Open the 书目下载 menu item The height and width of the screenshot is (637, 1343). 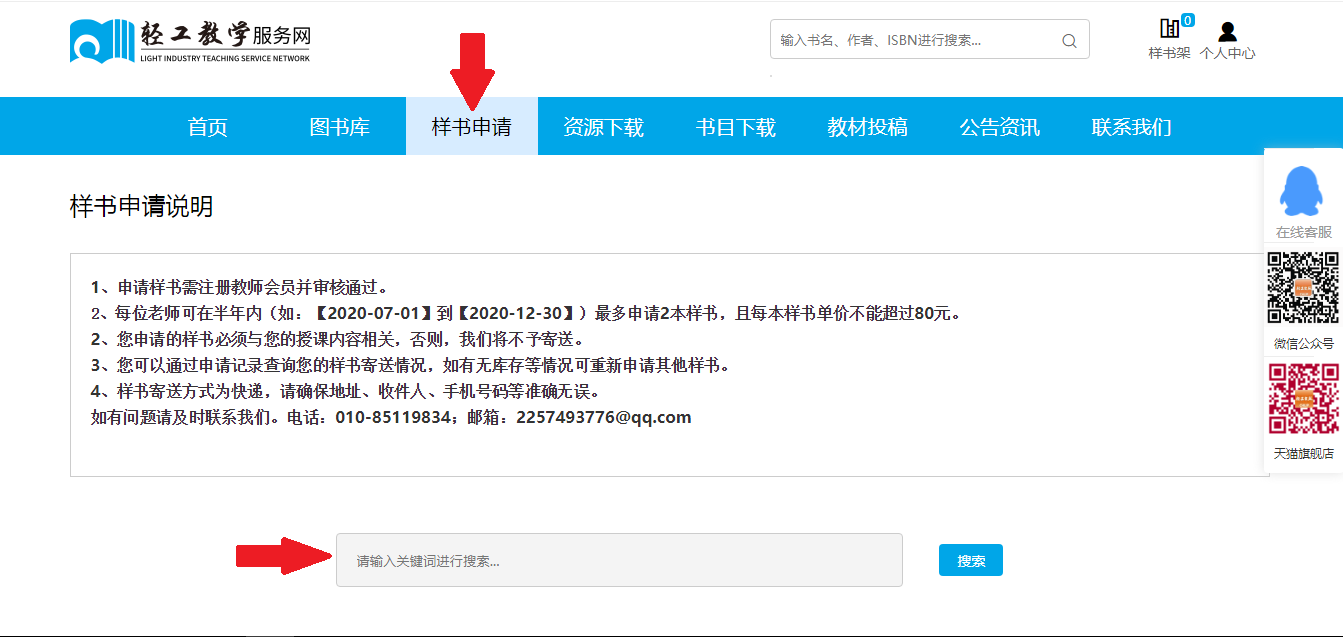(x=736, y=127)
